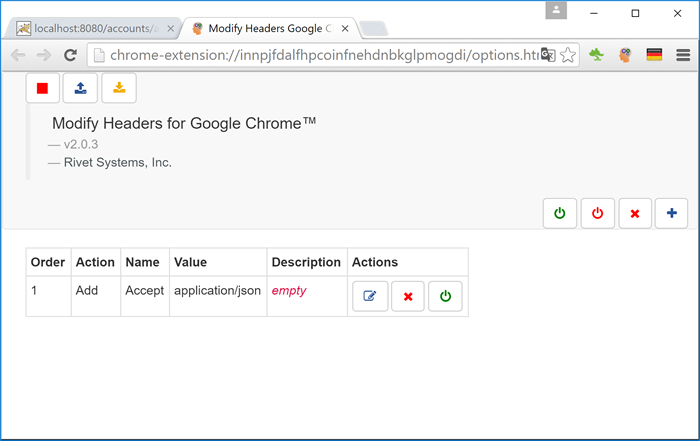Viewport: 700px width, 441px height.
Task: Click the Action column header
Action: pos(95,262)
